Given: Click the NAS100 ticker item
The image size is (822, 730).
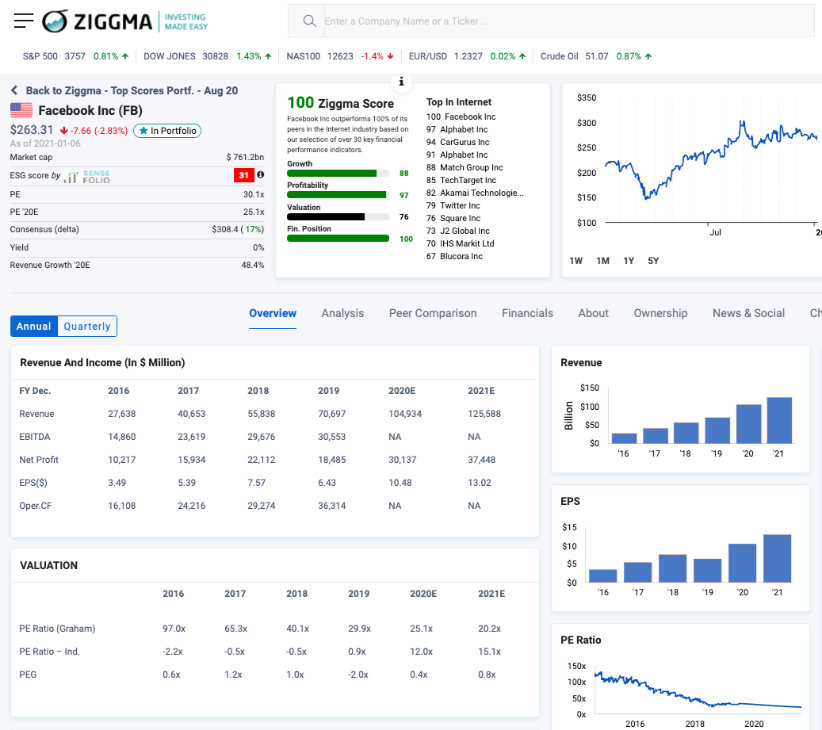Looking at the screenshot, I should point(340,56).
